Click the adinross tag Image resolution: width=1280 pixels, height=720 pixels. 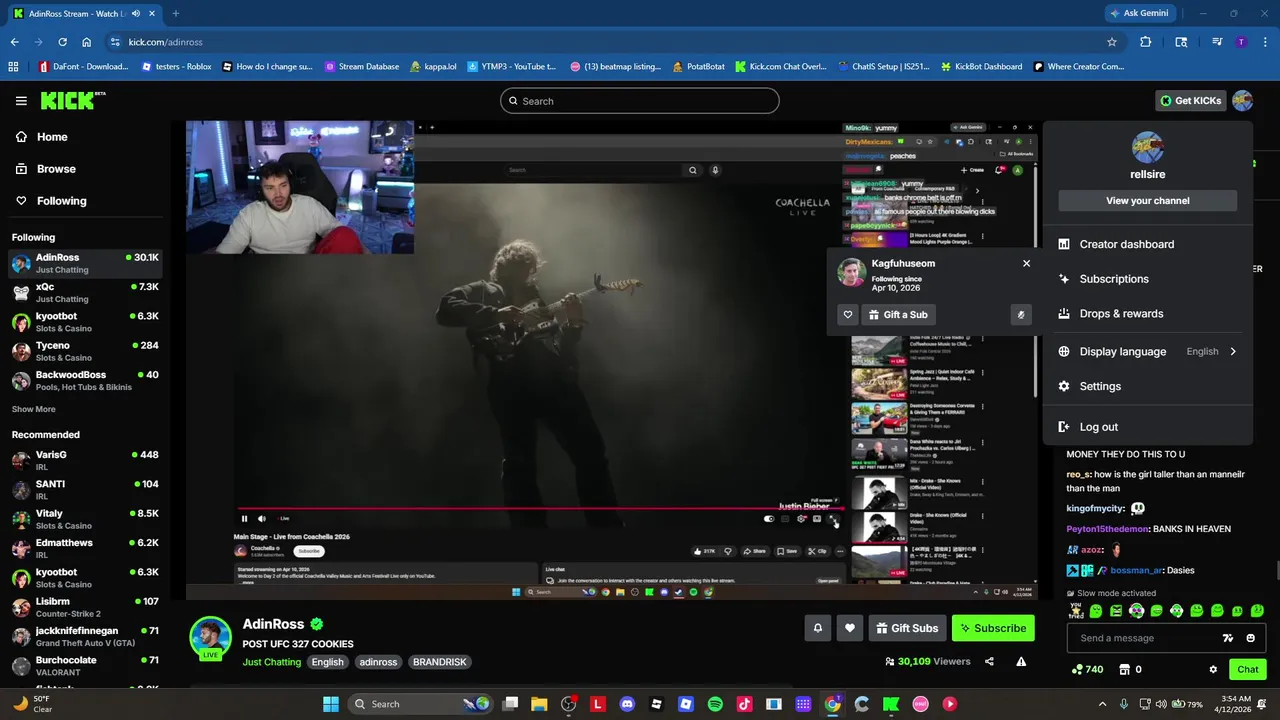point(378,662)
